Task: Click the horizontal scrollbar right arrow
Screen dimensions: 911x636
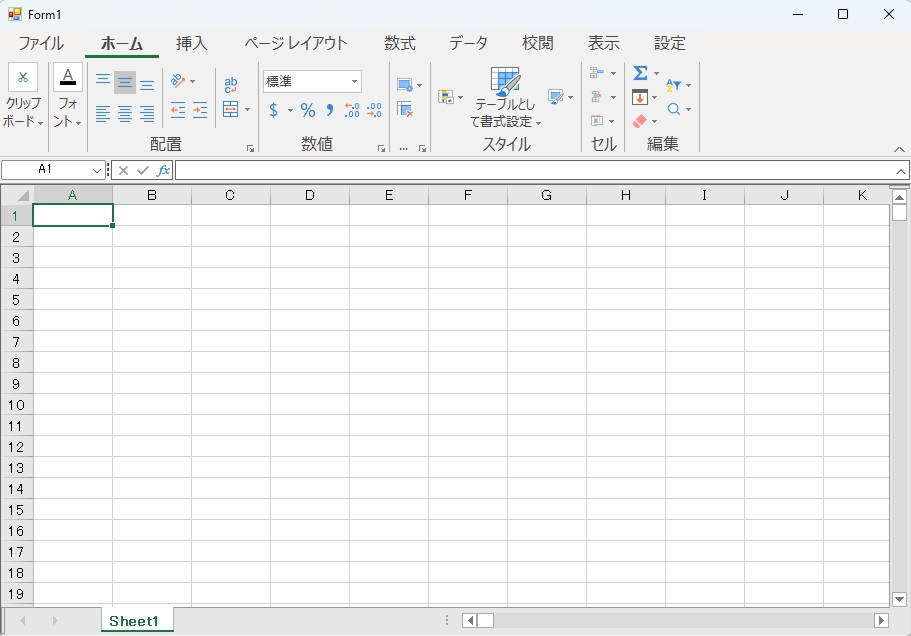Action: point(881,620)
